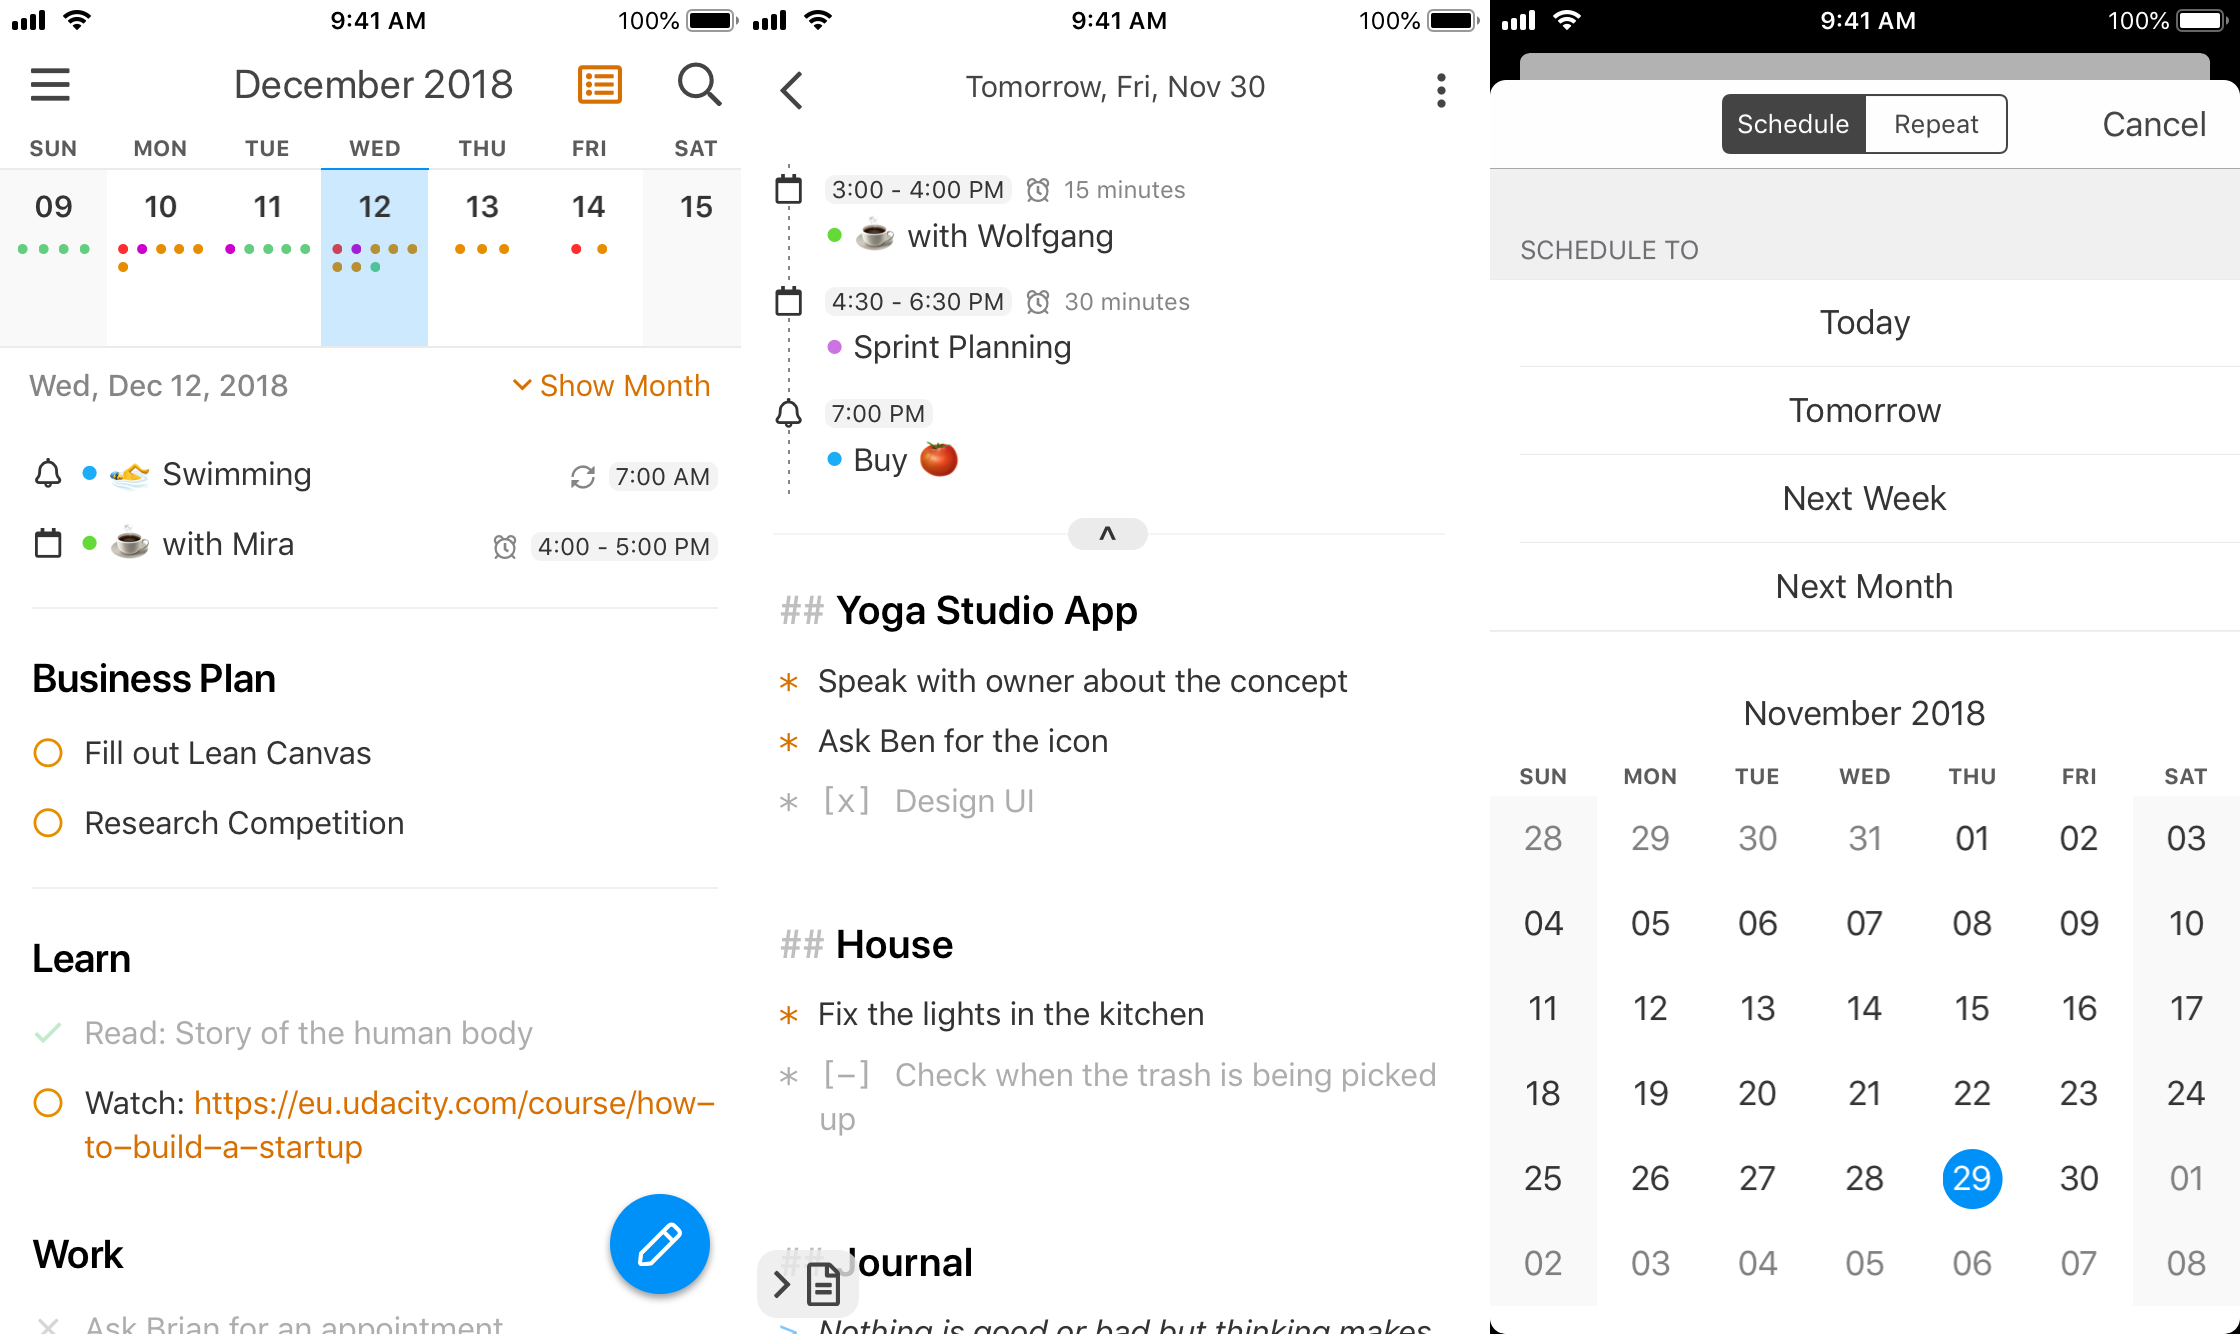Click the alarm clock icon for with Wolfgang
The image size is (2240, 1334).
pos(1038,189)
